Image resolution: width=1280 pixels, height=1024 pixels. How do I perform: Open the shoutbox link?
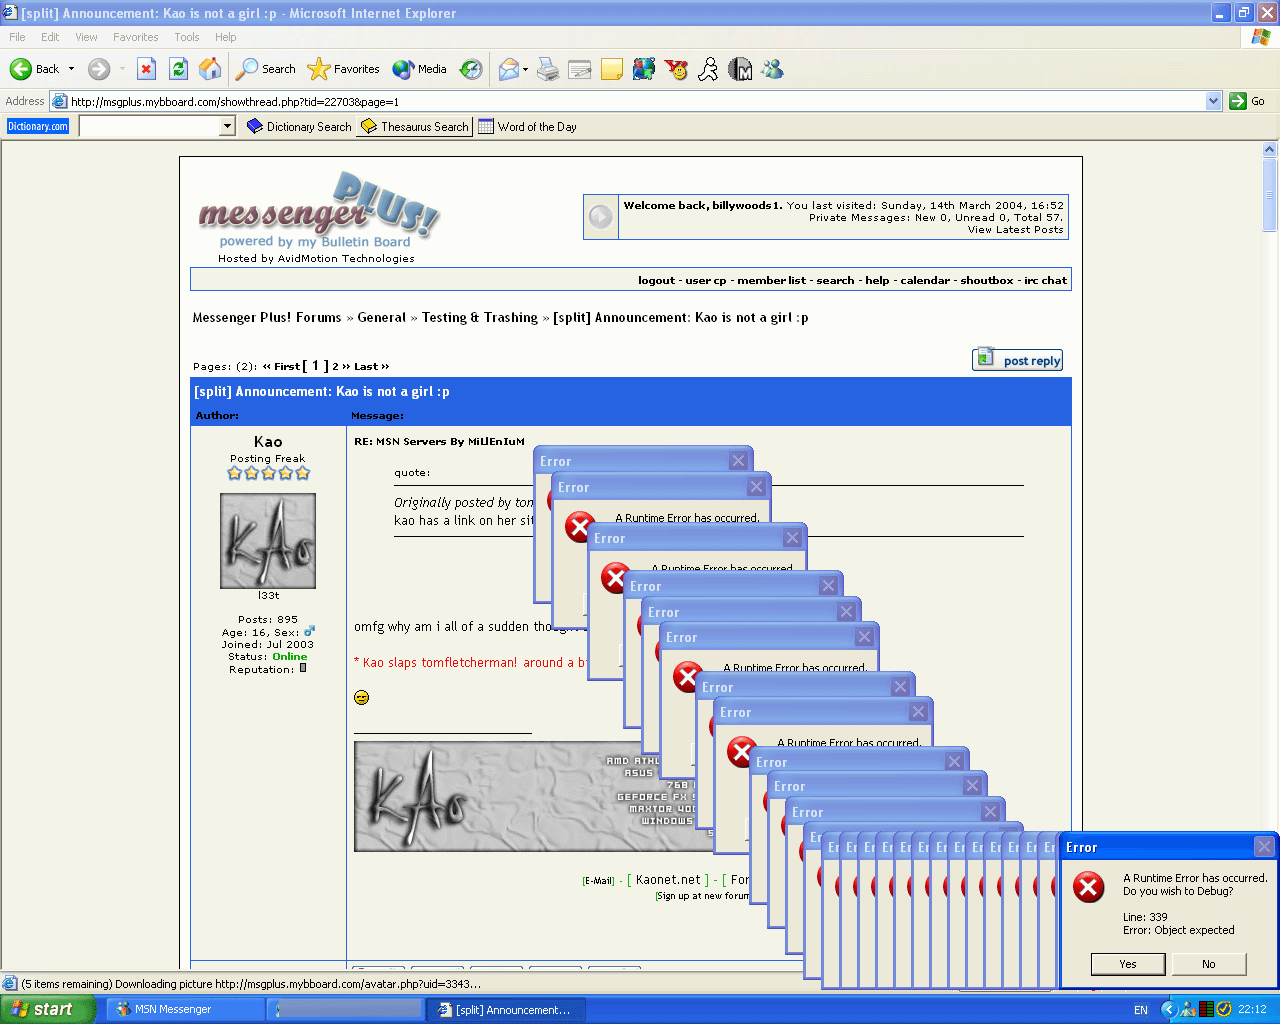click(x=987, y=281)
